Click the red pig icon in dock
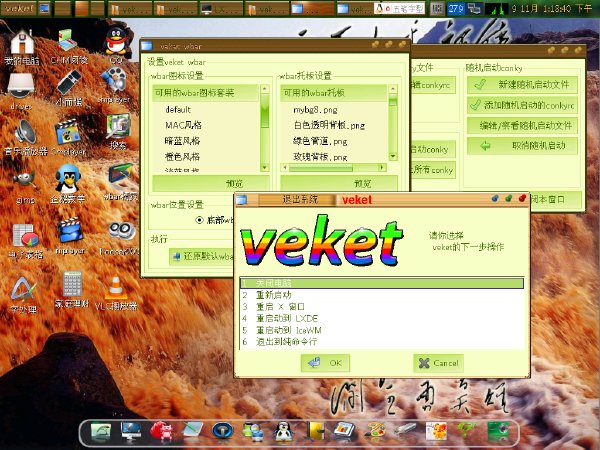The height and width of the screenshot is (450, 600). point(161,432)
